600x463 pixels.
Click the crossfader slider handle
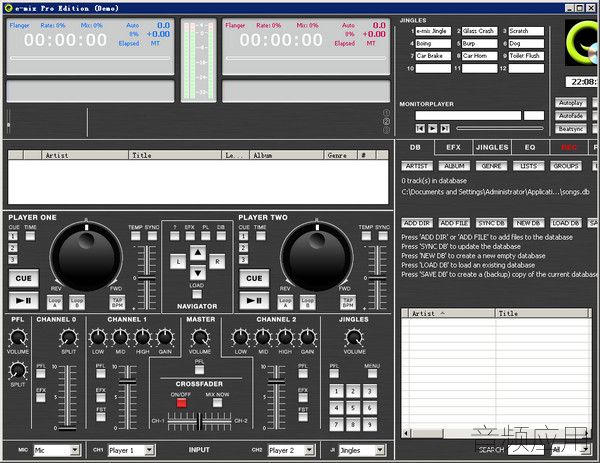[199, 421]
